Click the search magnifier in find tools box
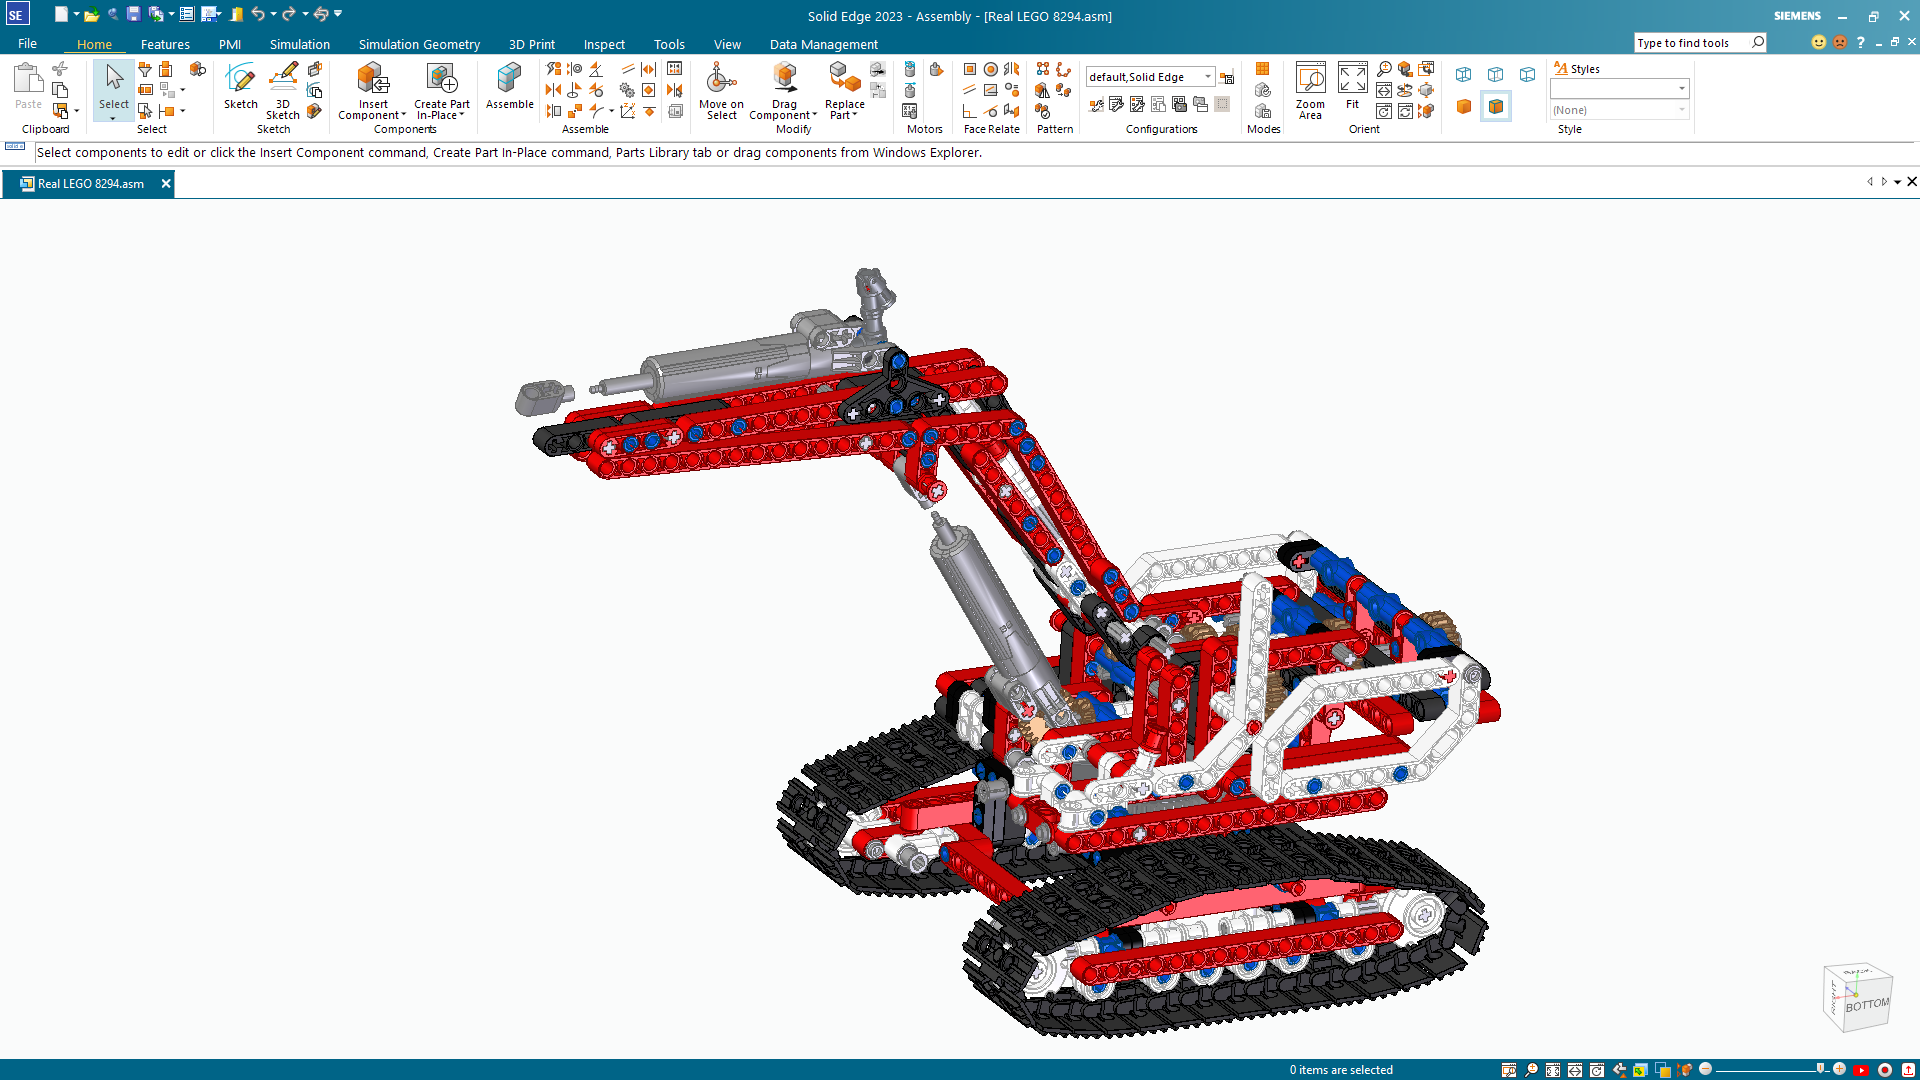1920x1080 pixels. tap(1758, 42)
